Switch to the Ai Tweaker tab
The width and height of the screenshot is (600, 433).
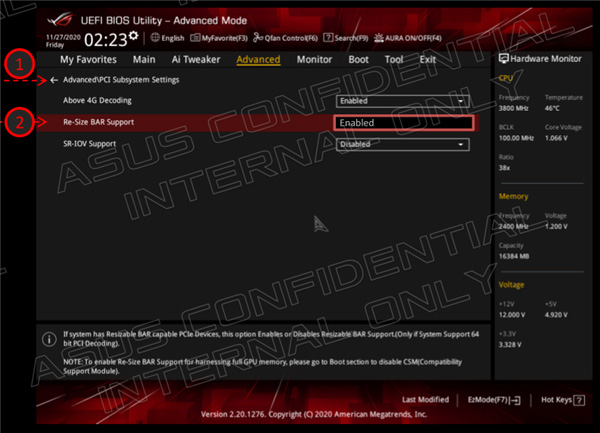[195, 59]
